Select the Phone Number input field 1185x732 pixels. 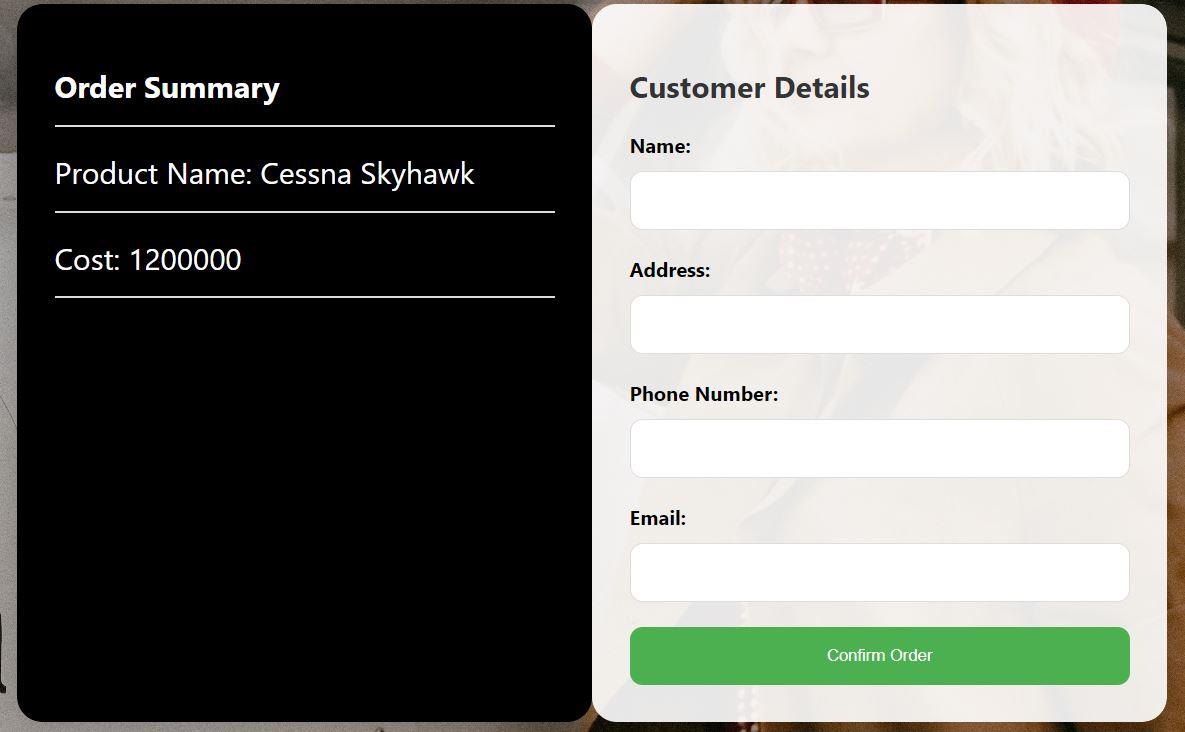(880, 448)
